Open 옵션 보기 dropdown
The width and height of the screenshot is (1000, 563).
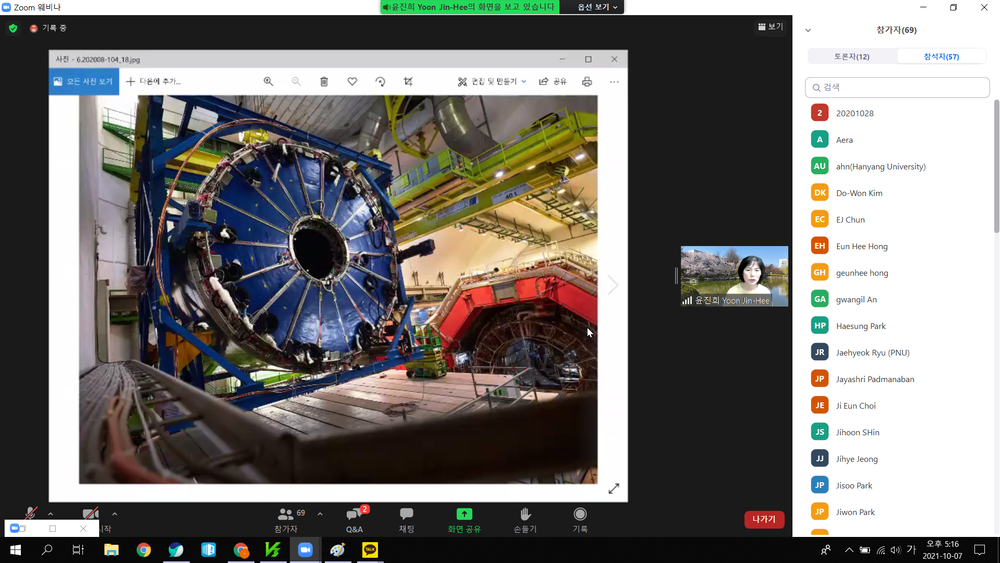coord(597,7)
